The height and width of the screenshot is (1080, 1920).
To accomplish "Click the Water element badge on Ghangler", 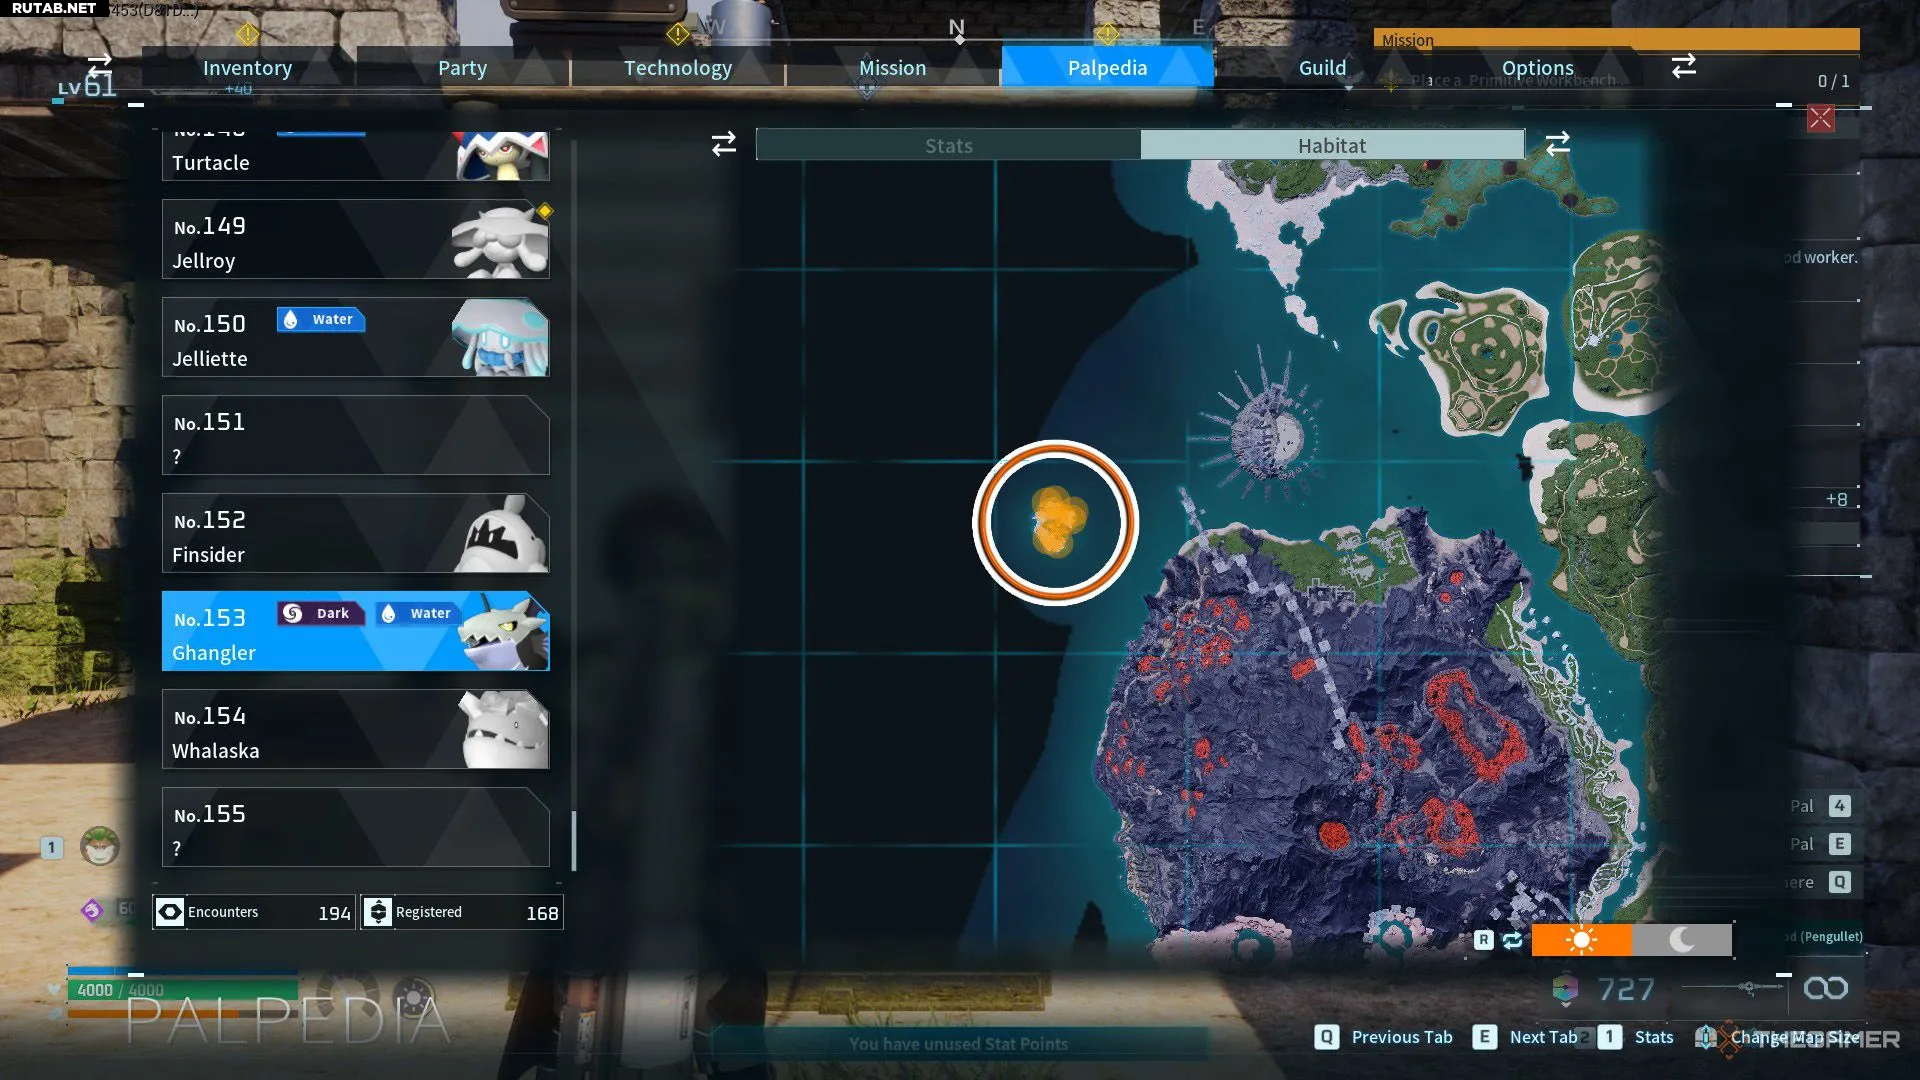I will 418,613.
